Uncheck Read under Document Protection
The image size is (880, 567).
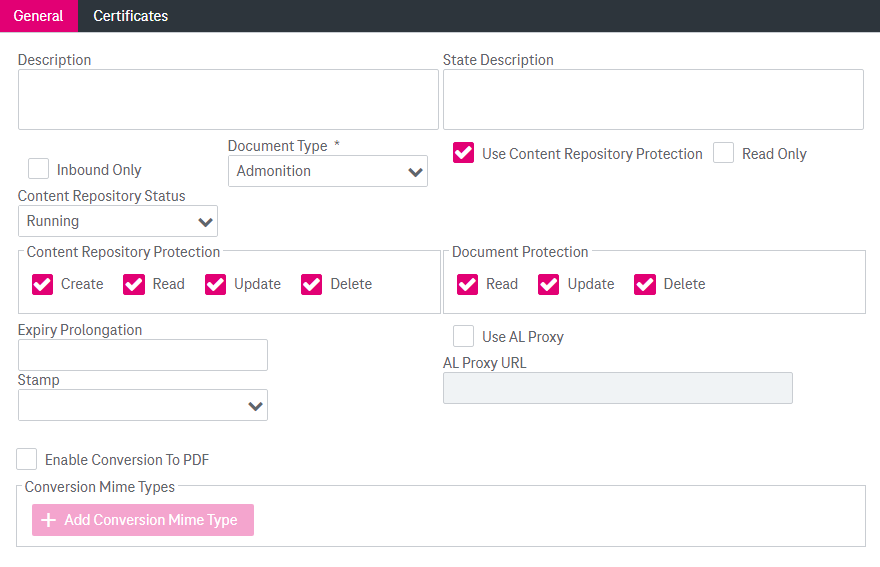(467, 284)
